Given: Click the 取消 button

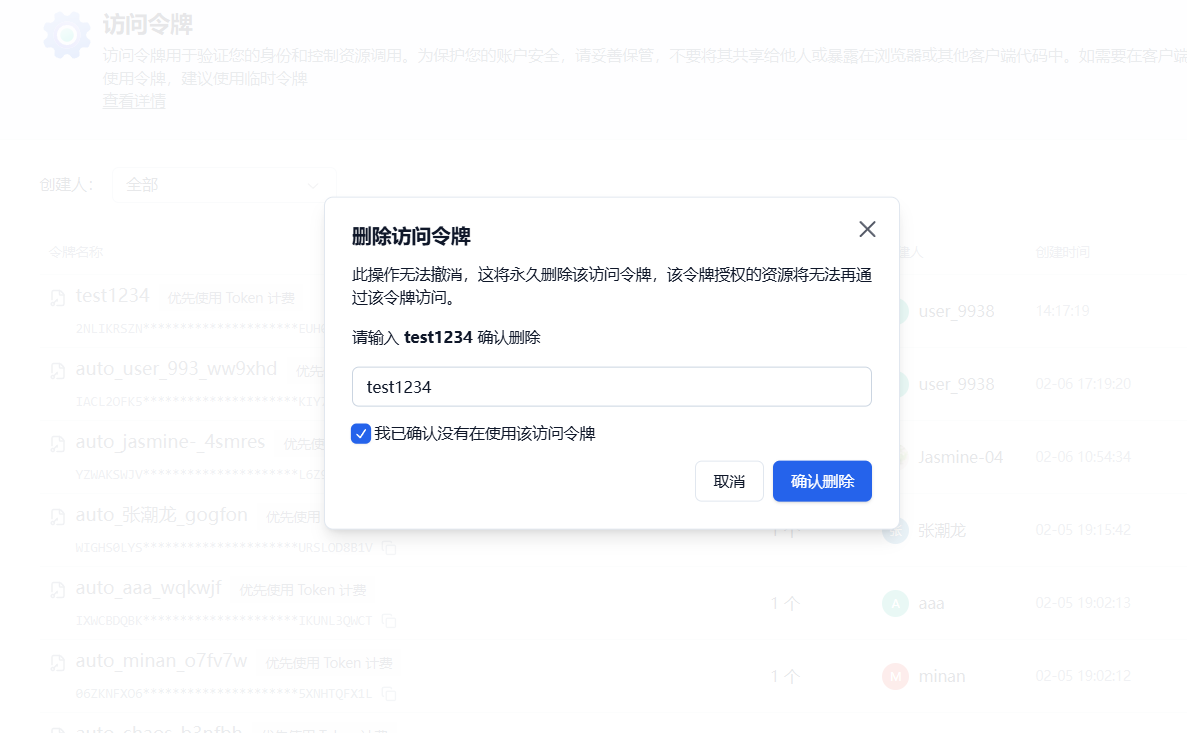Looking at the screenshot, I should (x=729, y=481).
